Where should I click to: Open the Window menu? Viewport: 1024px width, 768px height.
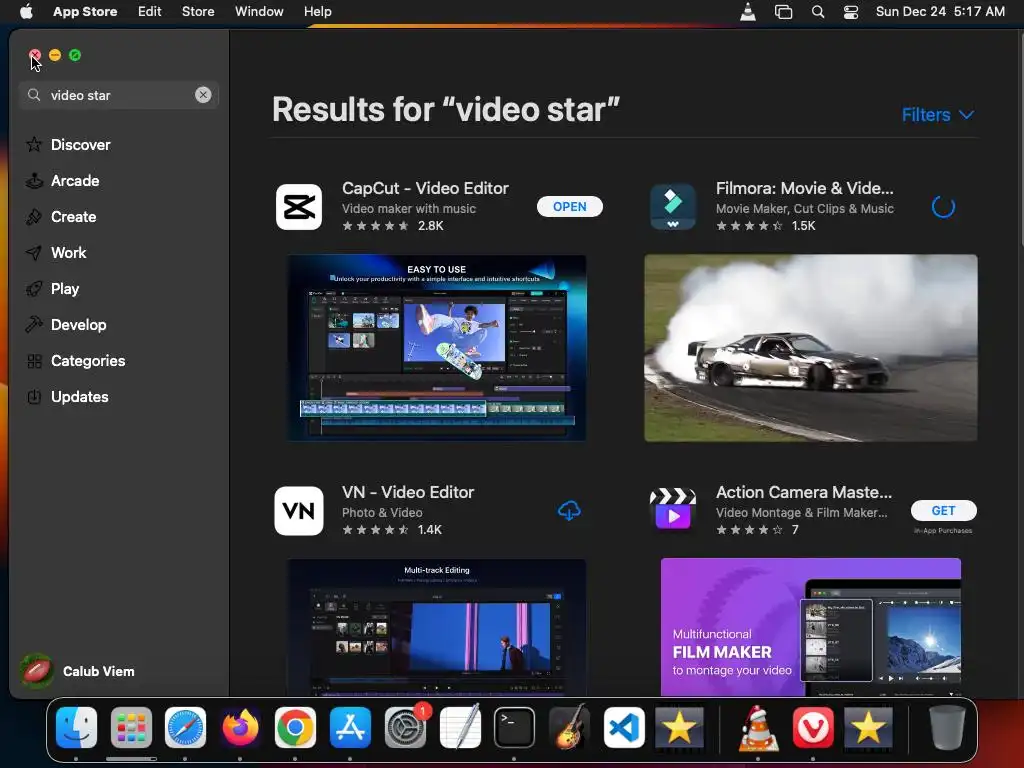[259, 11]
